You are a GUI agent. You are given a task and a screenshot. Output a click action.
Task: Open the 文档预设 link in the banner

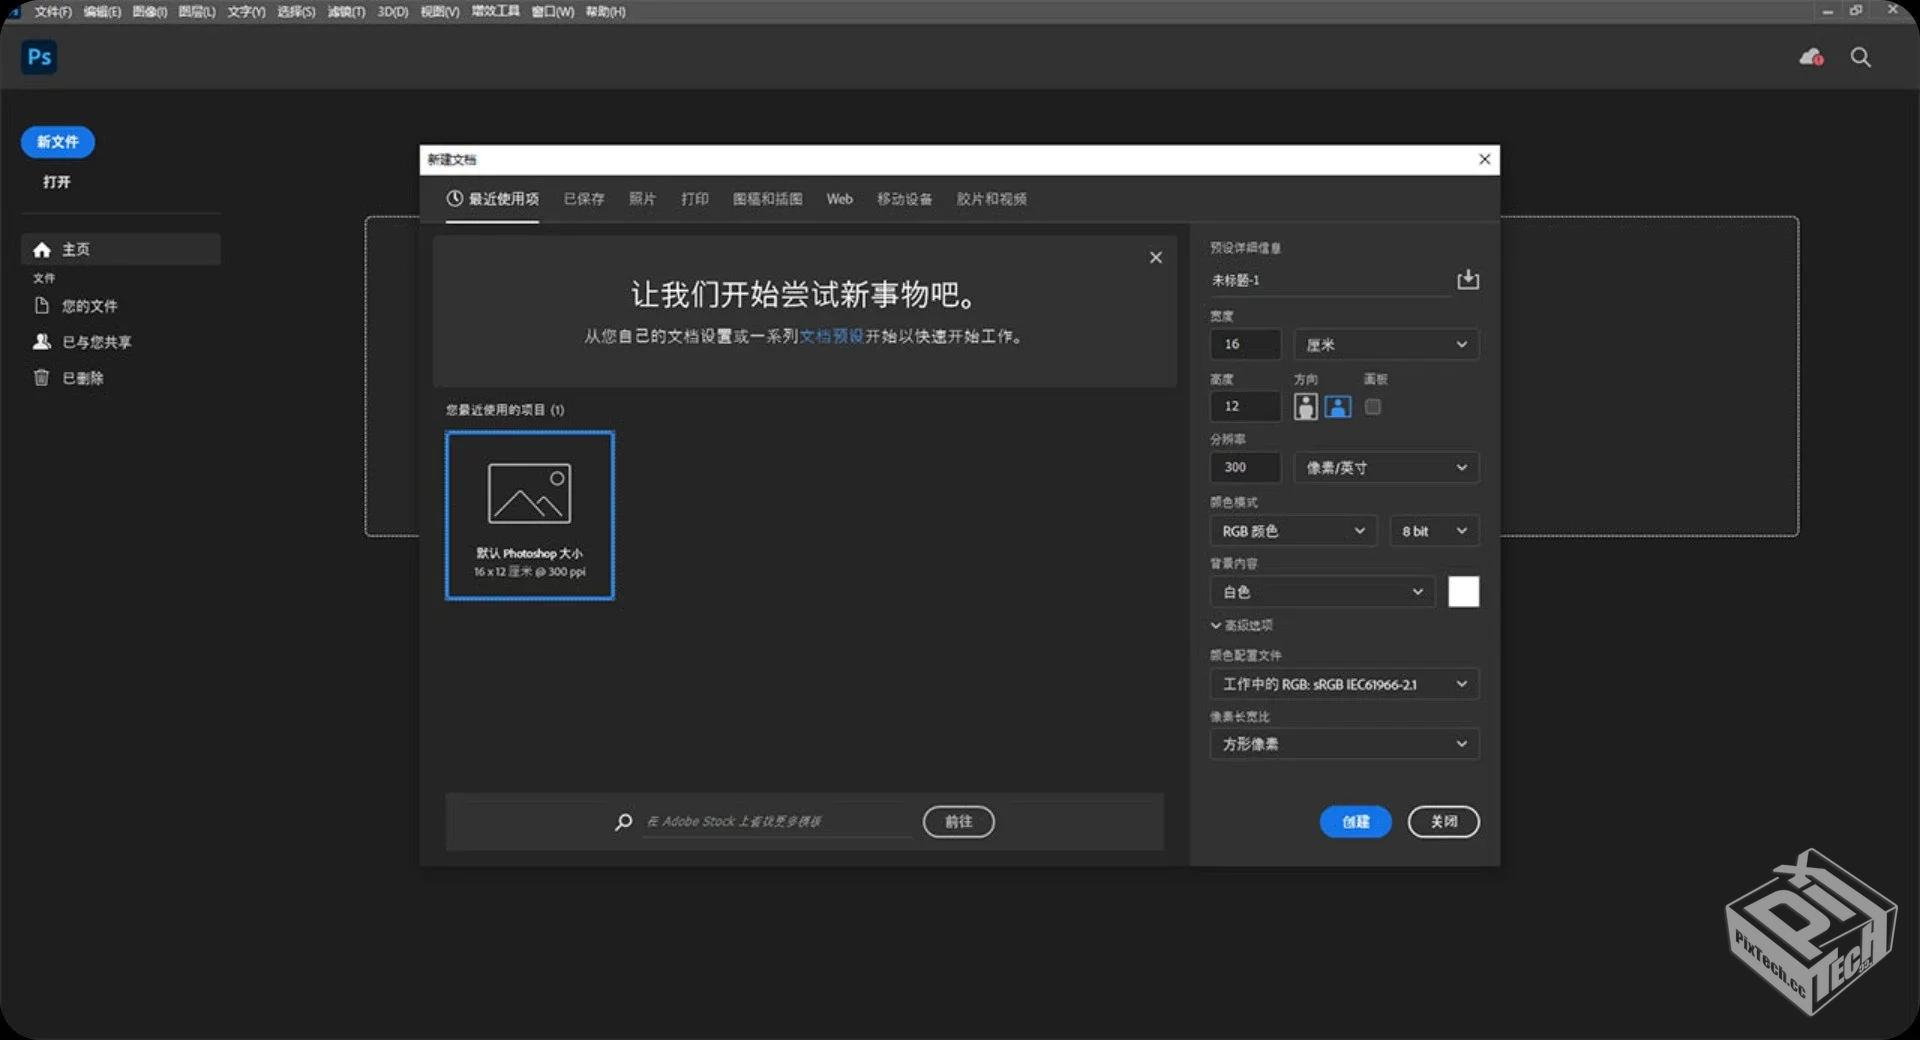(831, 337)
